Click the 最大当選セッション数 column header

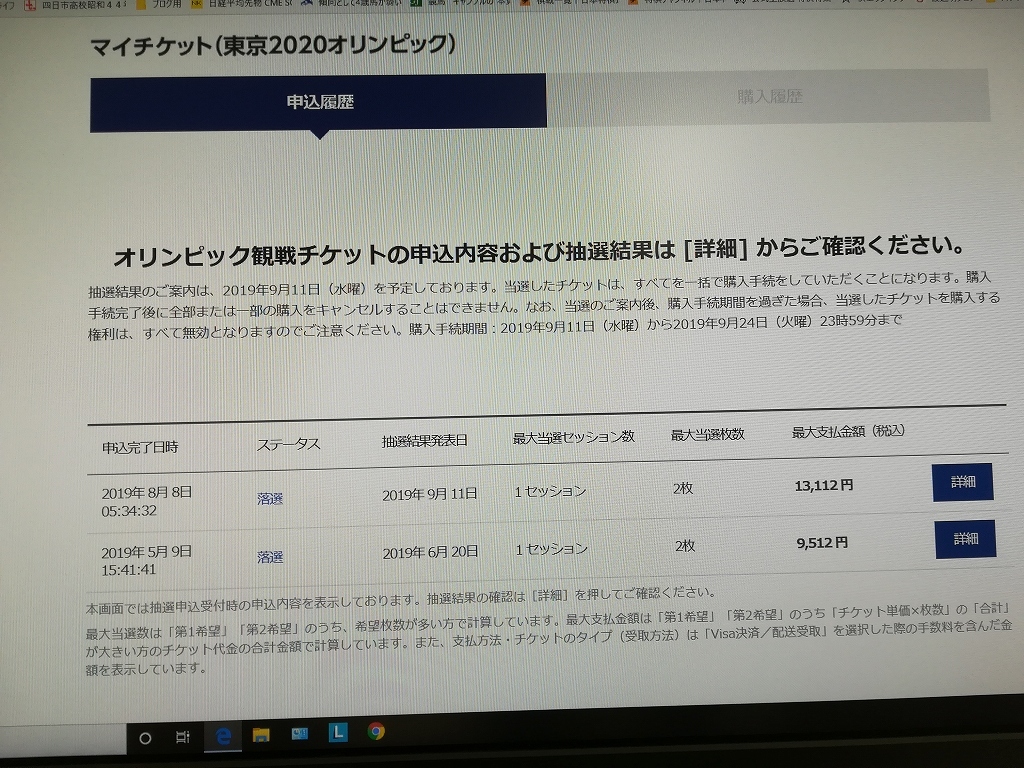click(x=573, y=437)
